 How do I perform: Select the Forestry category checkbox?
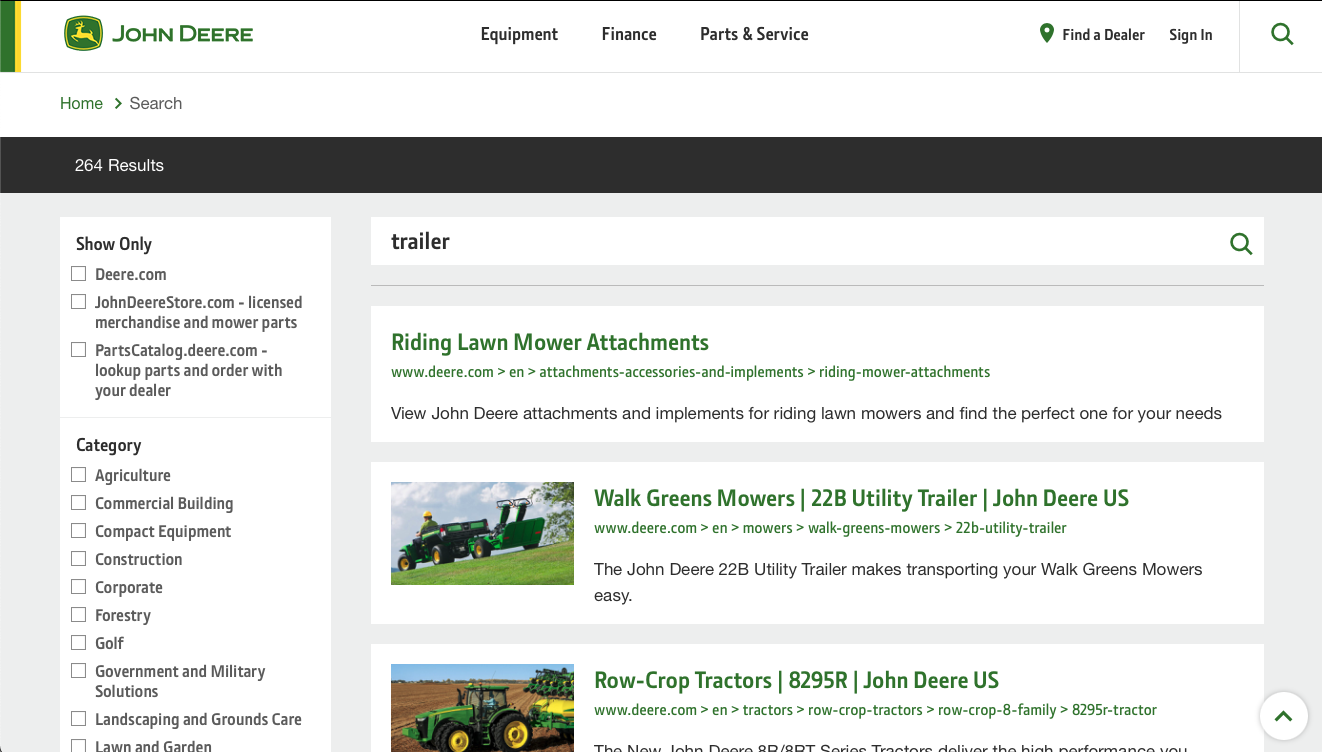(79, 615)
